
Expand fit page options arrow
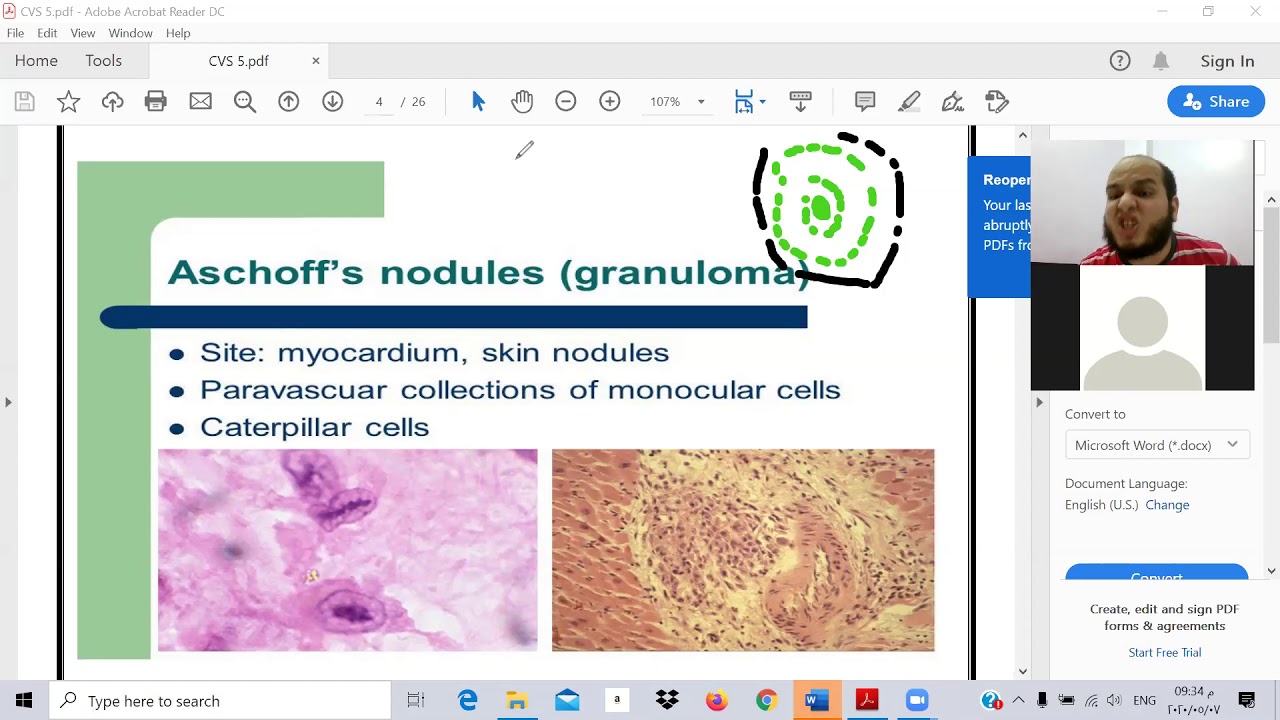(x=762, y=101)
